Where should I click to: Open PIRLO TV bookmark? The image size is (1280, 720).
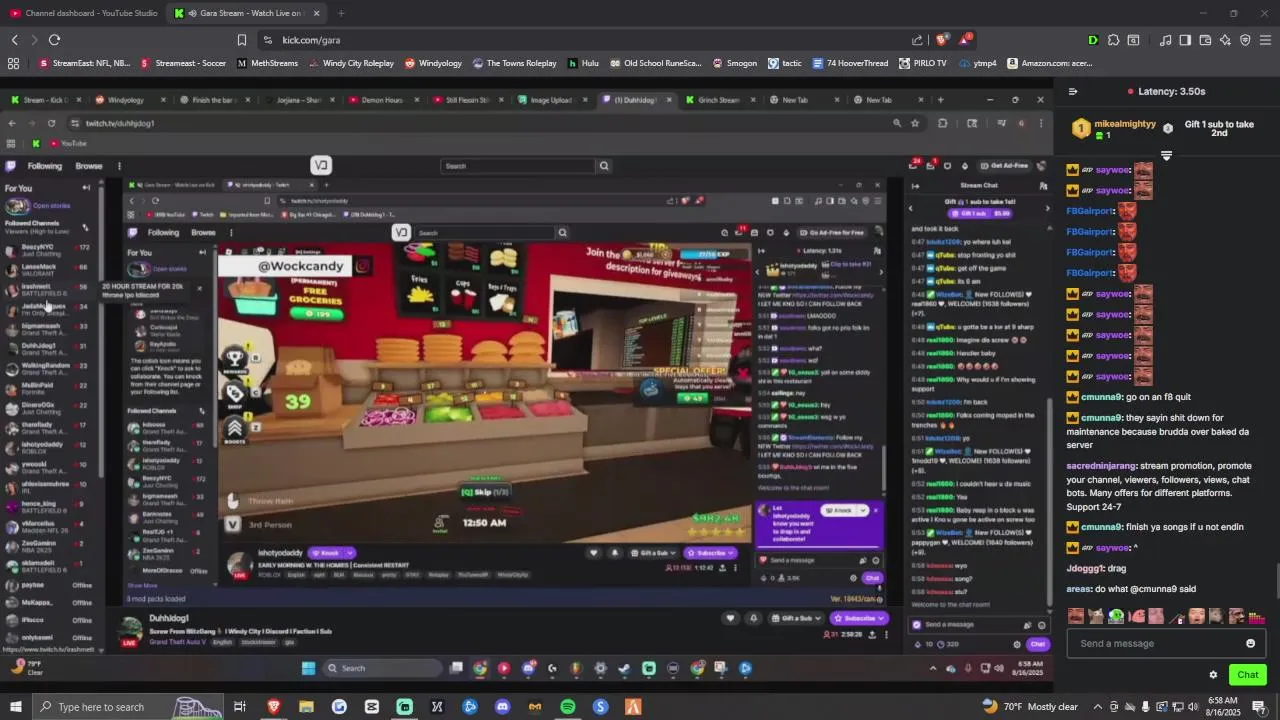[x=922, y=63]
